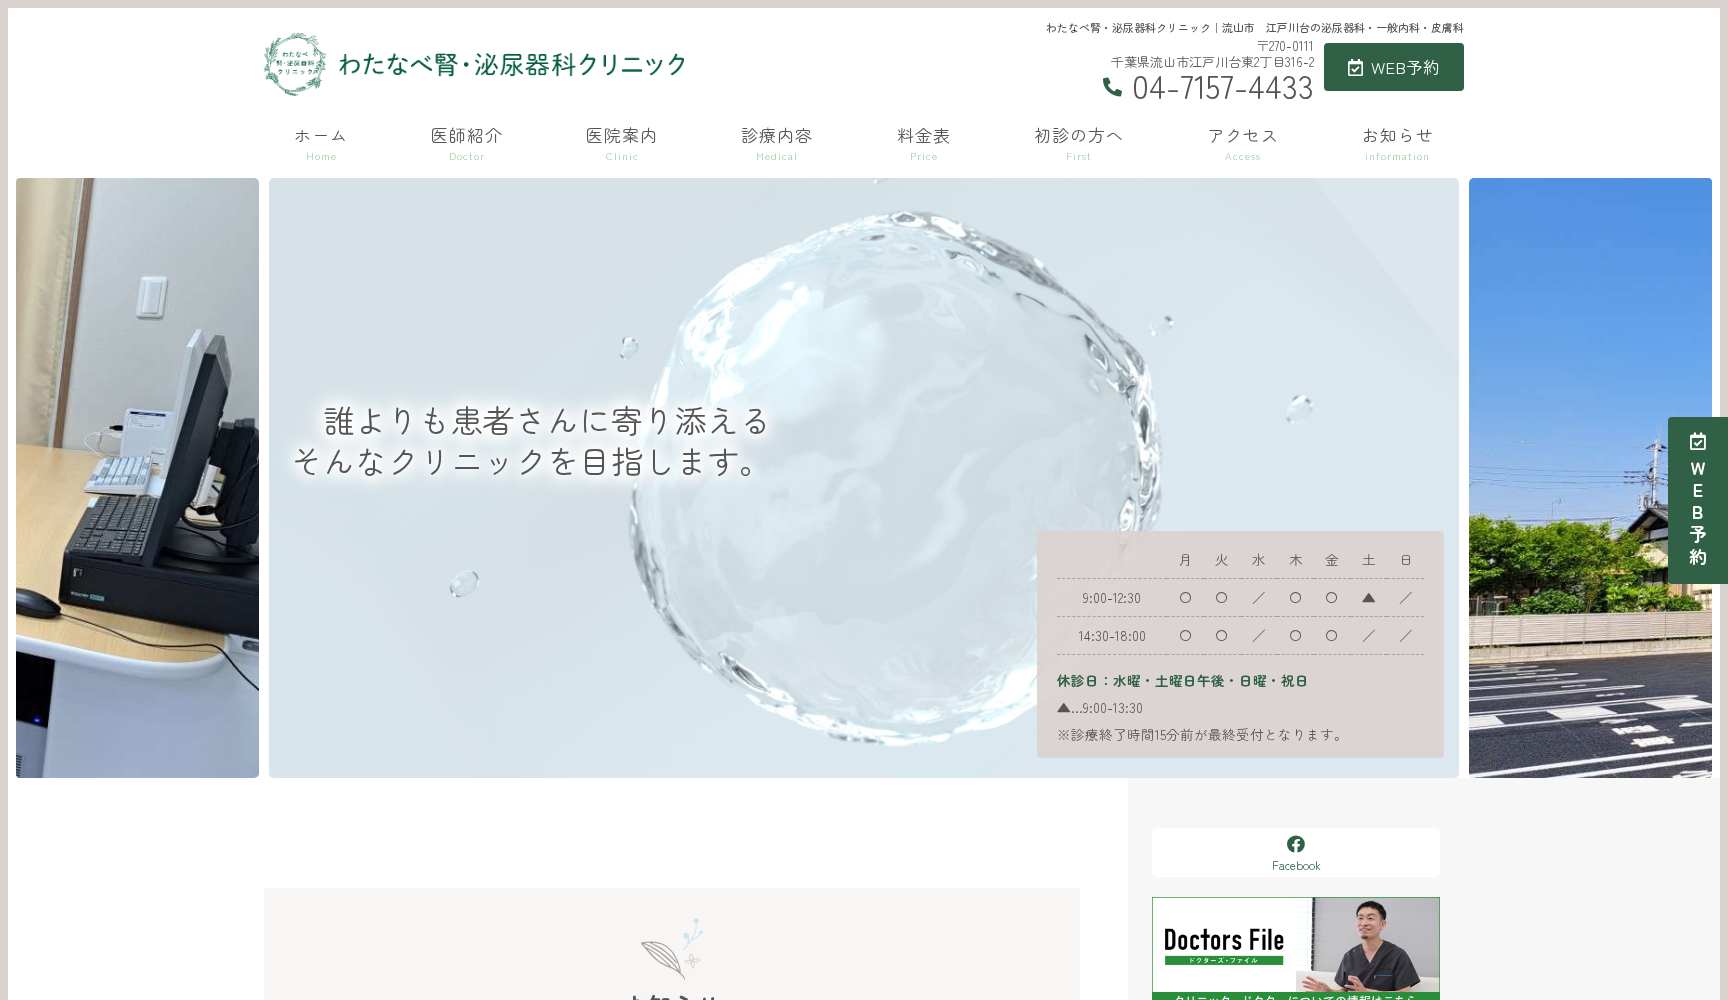Select the 診療内容 Medical navigation entry
1728x1000 pixels.
[776, 136]
